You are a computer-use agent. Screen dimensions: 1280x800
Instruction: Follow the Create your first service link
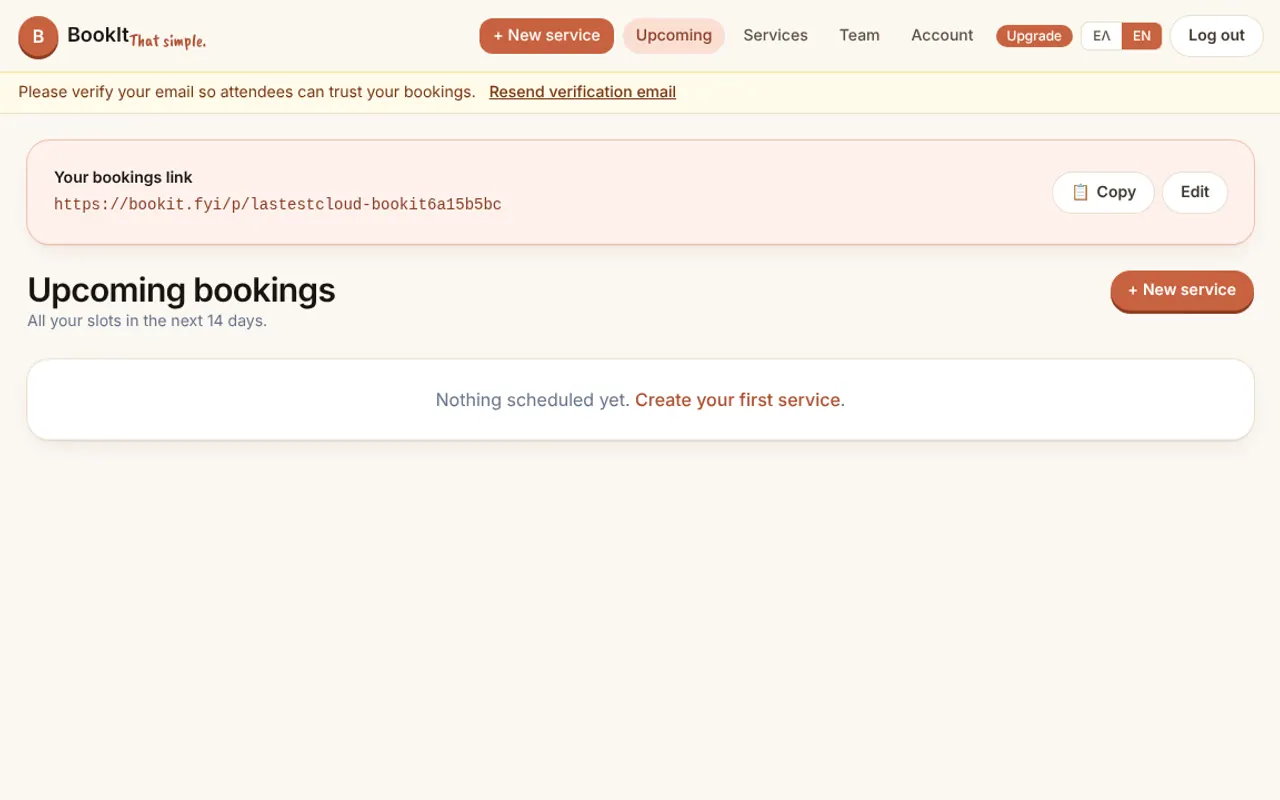[740, 400]
